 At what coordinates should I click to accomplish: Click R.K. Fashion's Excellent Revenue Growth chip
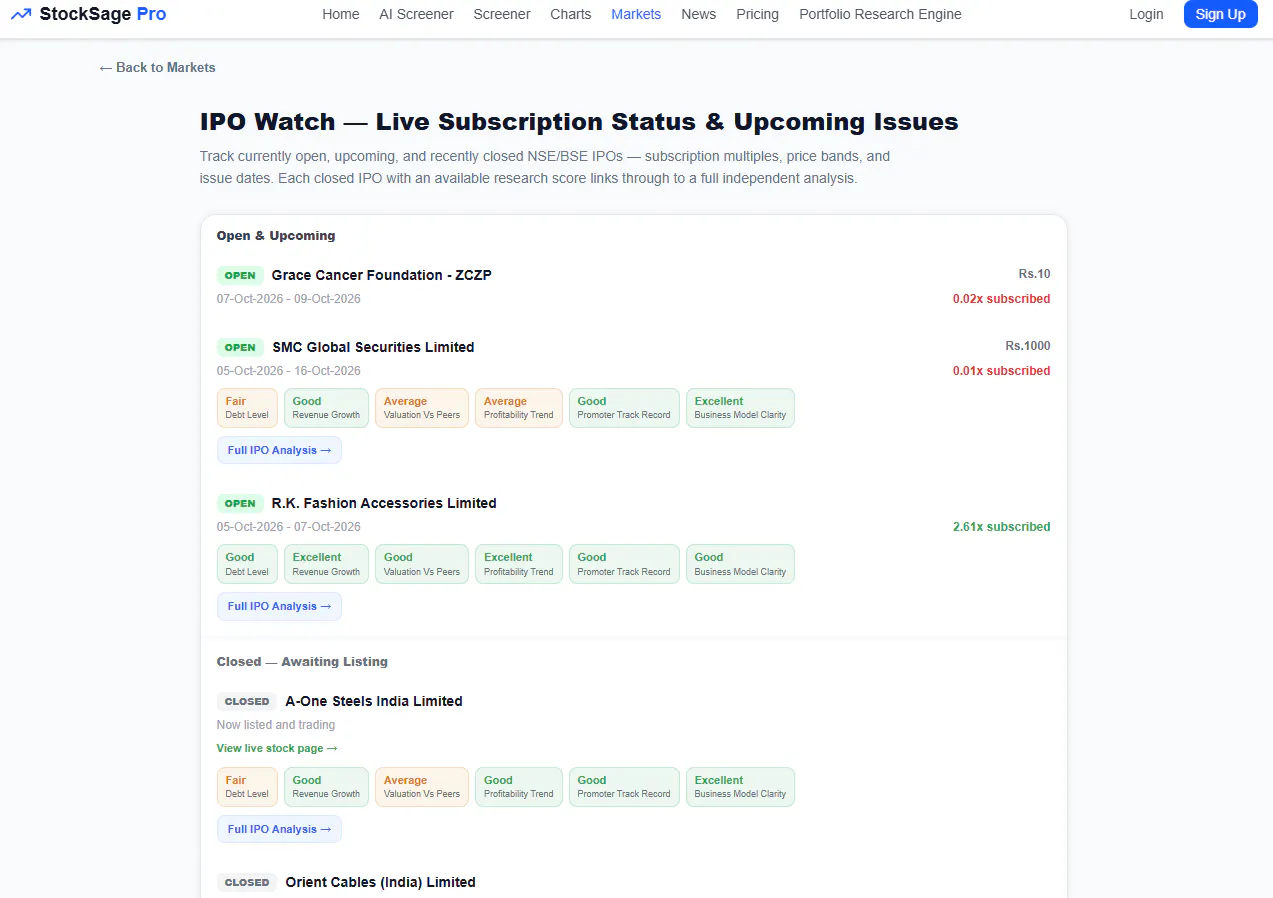click(x=326, y=564)
